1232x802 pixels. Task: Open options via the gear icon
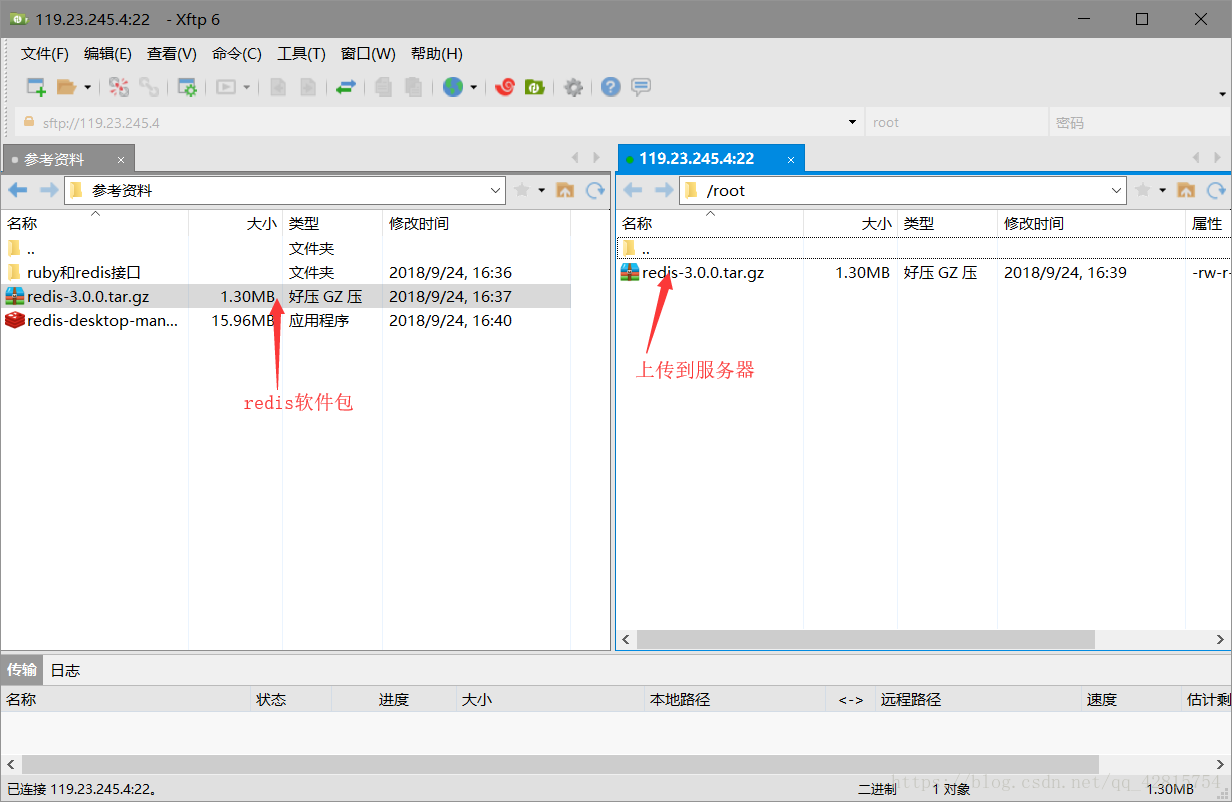[573, 87]
